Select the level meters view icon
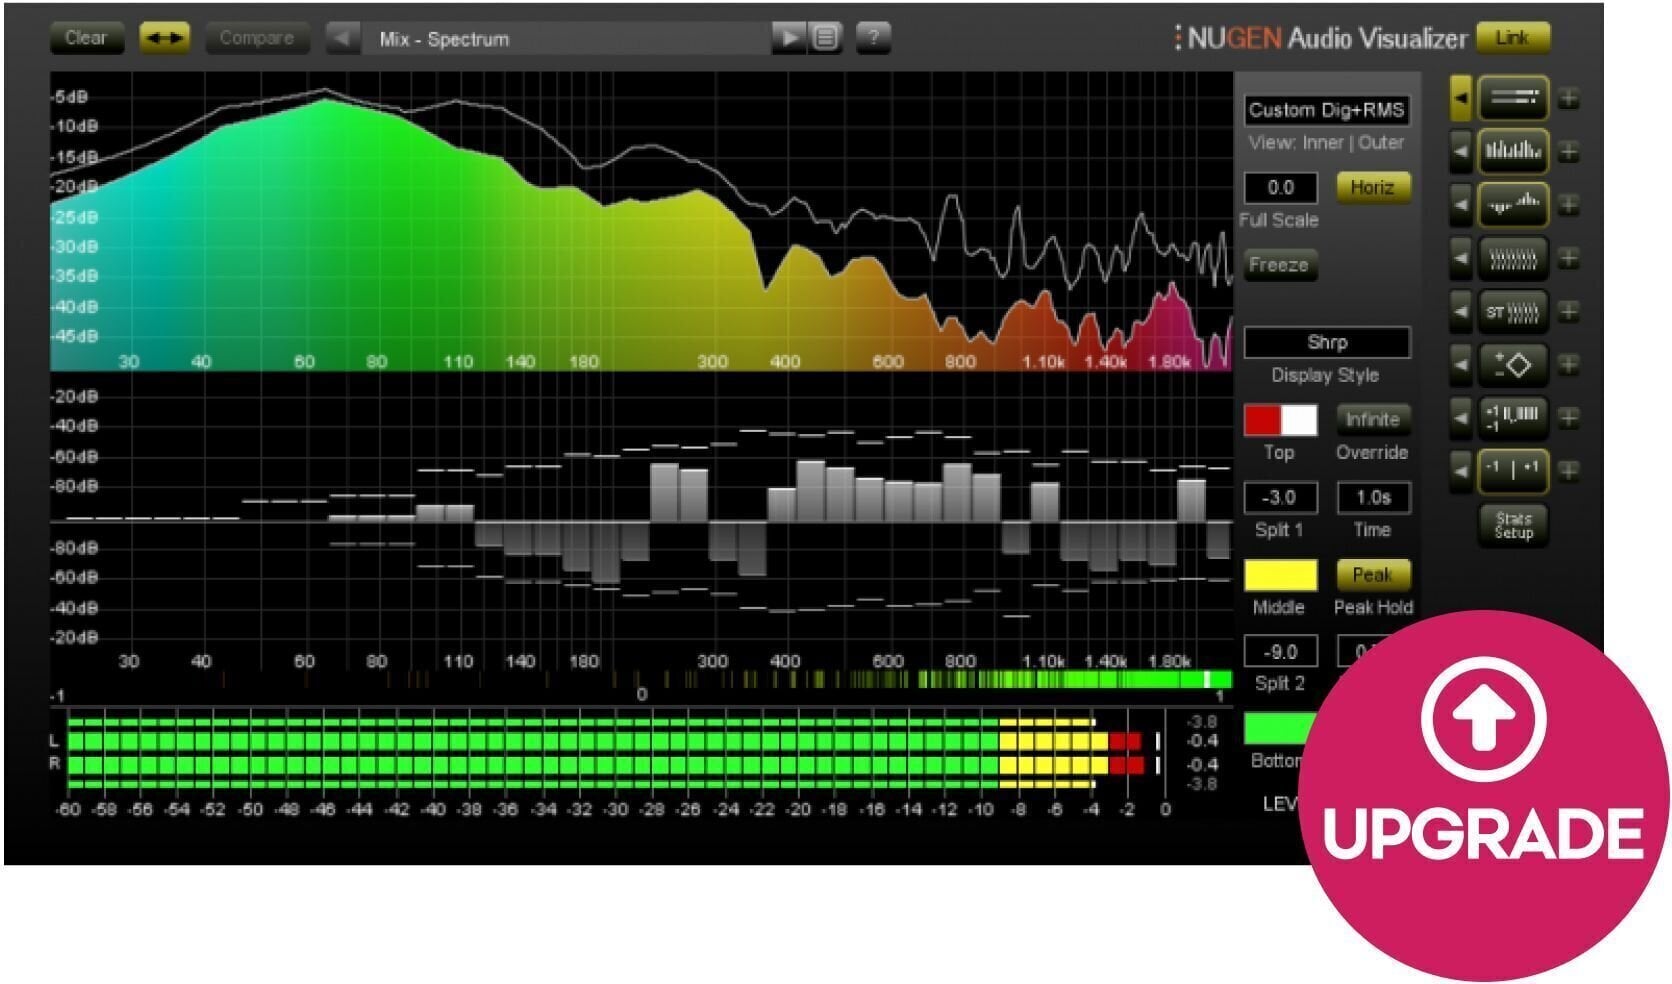This screenshot has height=984, width=1672. 1513,99
